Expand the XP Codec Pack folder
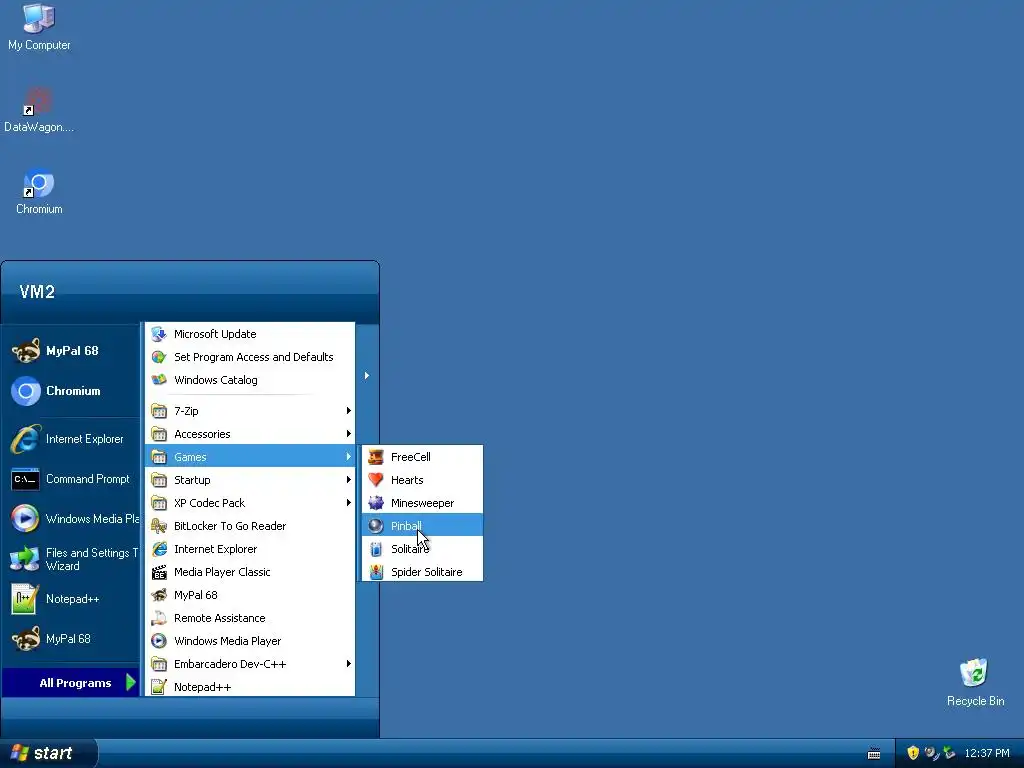 pyautogui.click(x=250, y=503)
